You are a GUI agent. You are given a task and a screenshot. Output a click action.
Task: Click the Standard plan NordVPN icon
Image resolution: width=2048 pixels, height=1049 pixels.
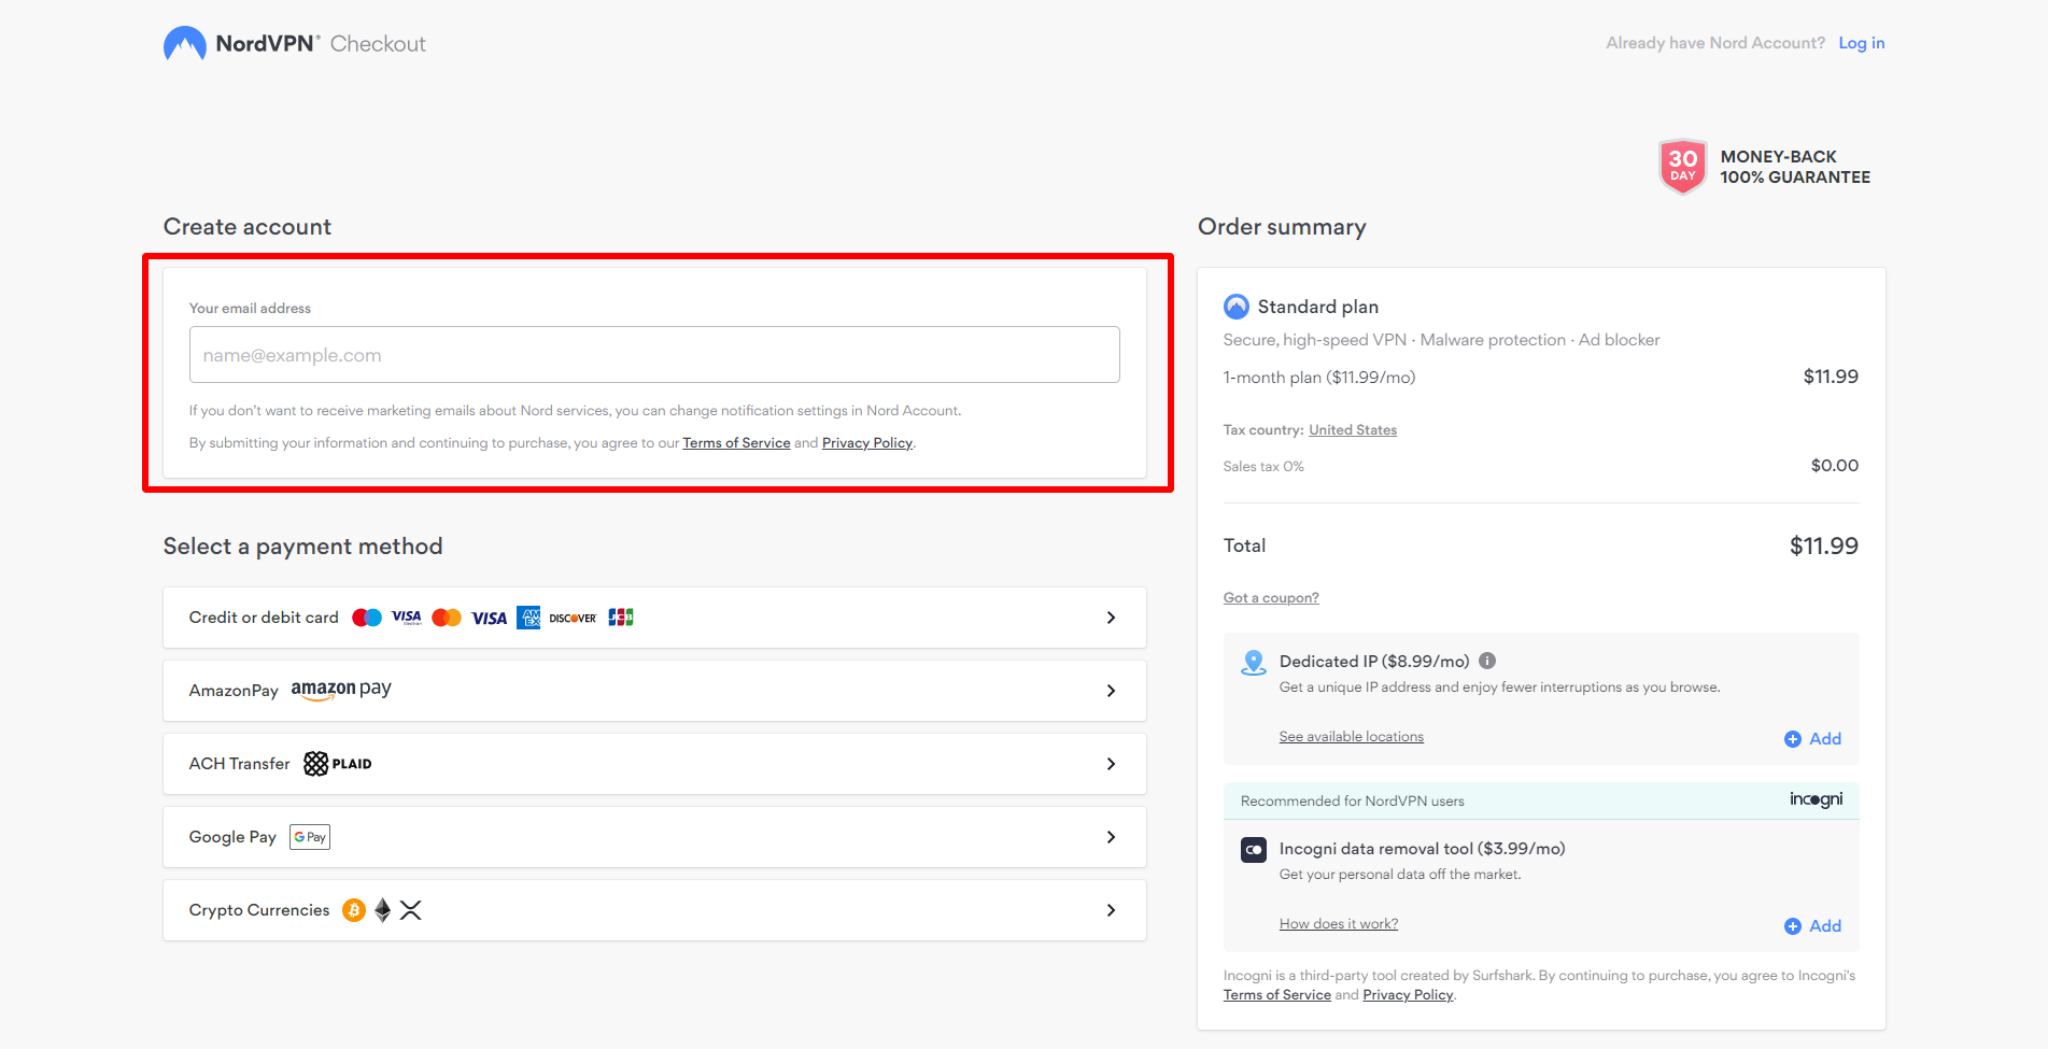pyautogui.click(x=1236, y=306)
